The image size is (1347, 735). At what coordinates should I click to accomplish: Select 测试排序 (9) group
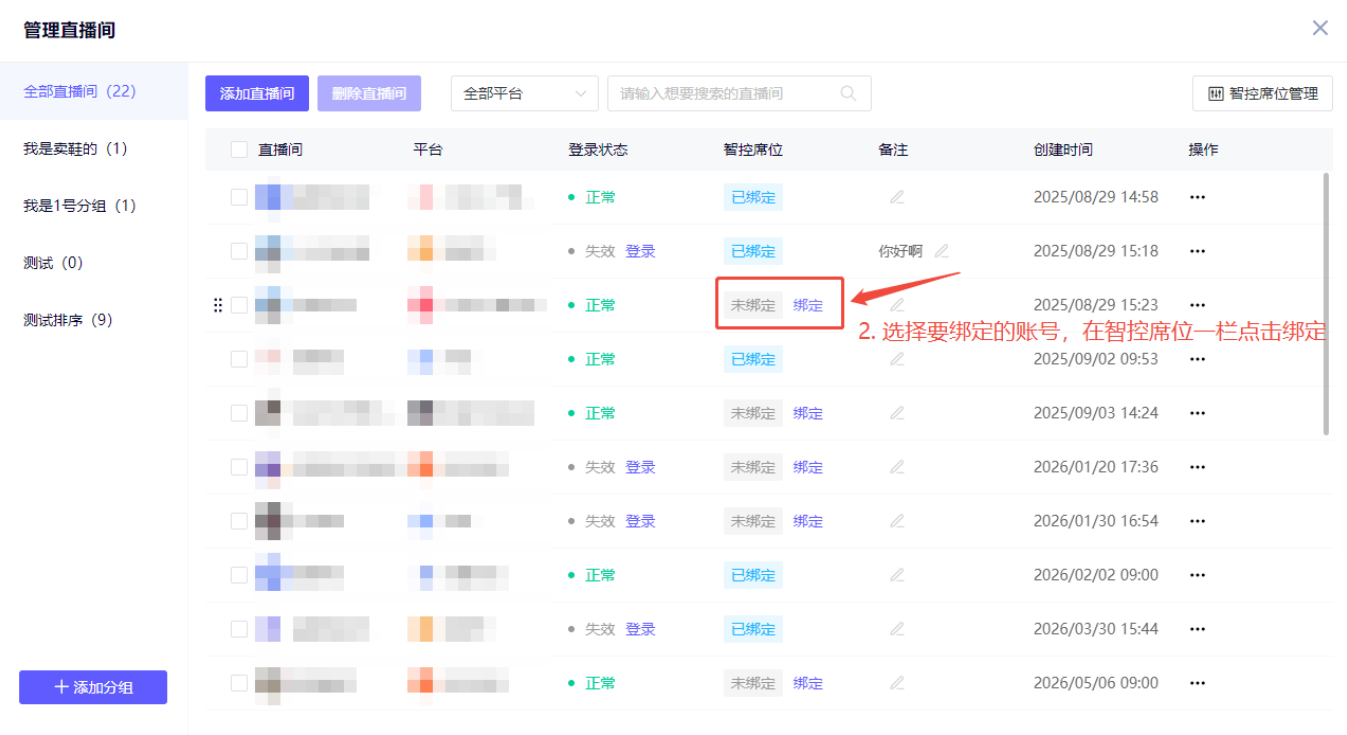coord(94,320)
